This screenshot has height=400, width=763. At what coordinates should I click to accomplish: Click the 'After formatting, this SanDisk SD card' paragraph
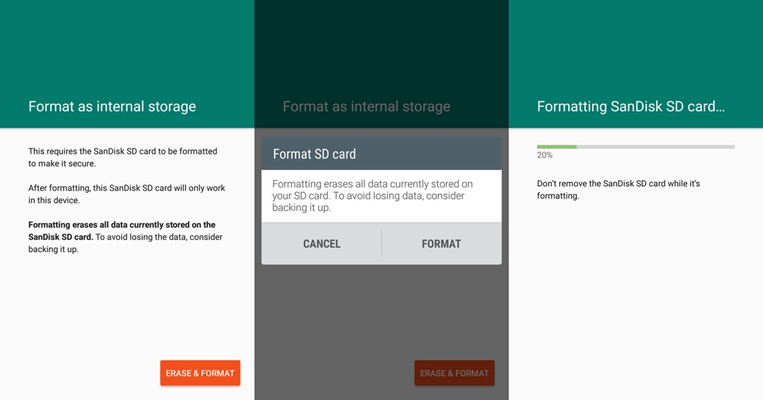click(127, 194)
